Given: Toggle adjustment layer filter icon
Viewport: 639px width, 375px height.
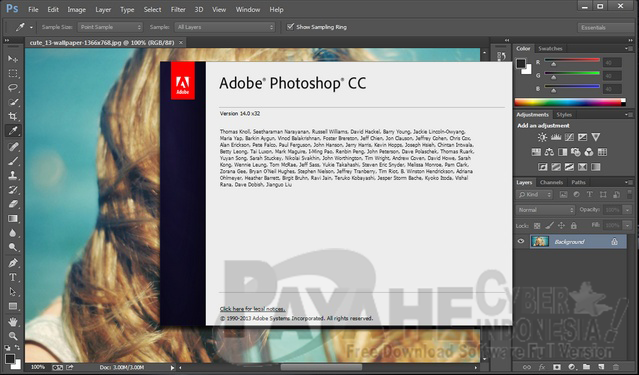Looking at the screenshot, I should click(576, 195).
